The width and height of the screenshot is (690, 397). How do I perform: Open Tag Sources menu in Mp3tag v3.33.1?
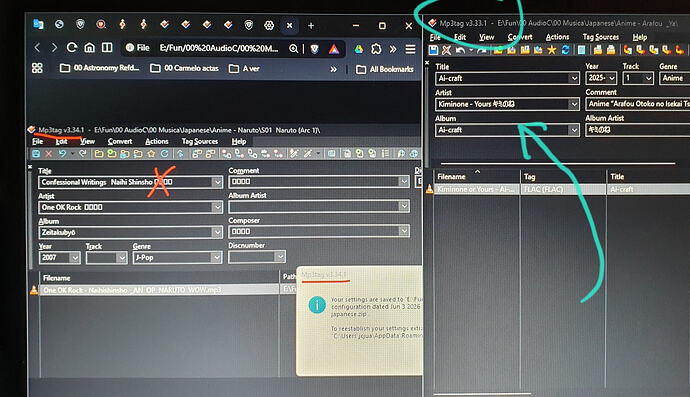[601, 37]
